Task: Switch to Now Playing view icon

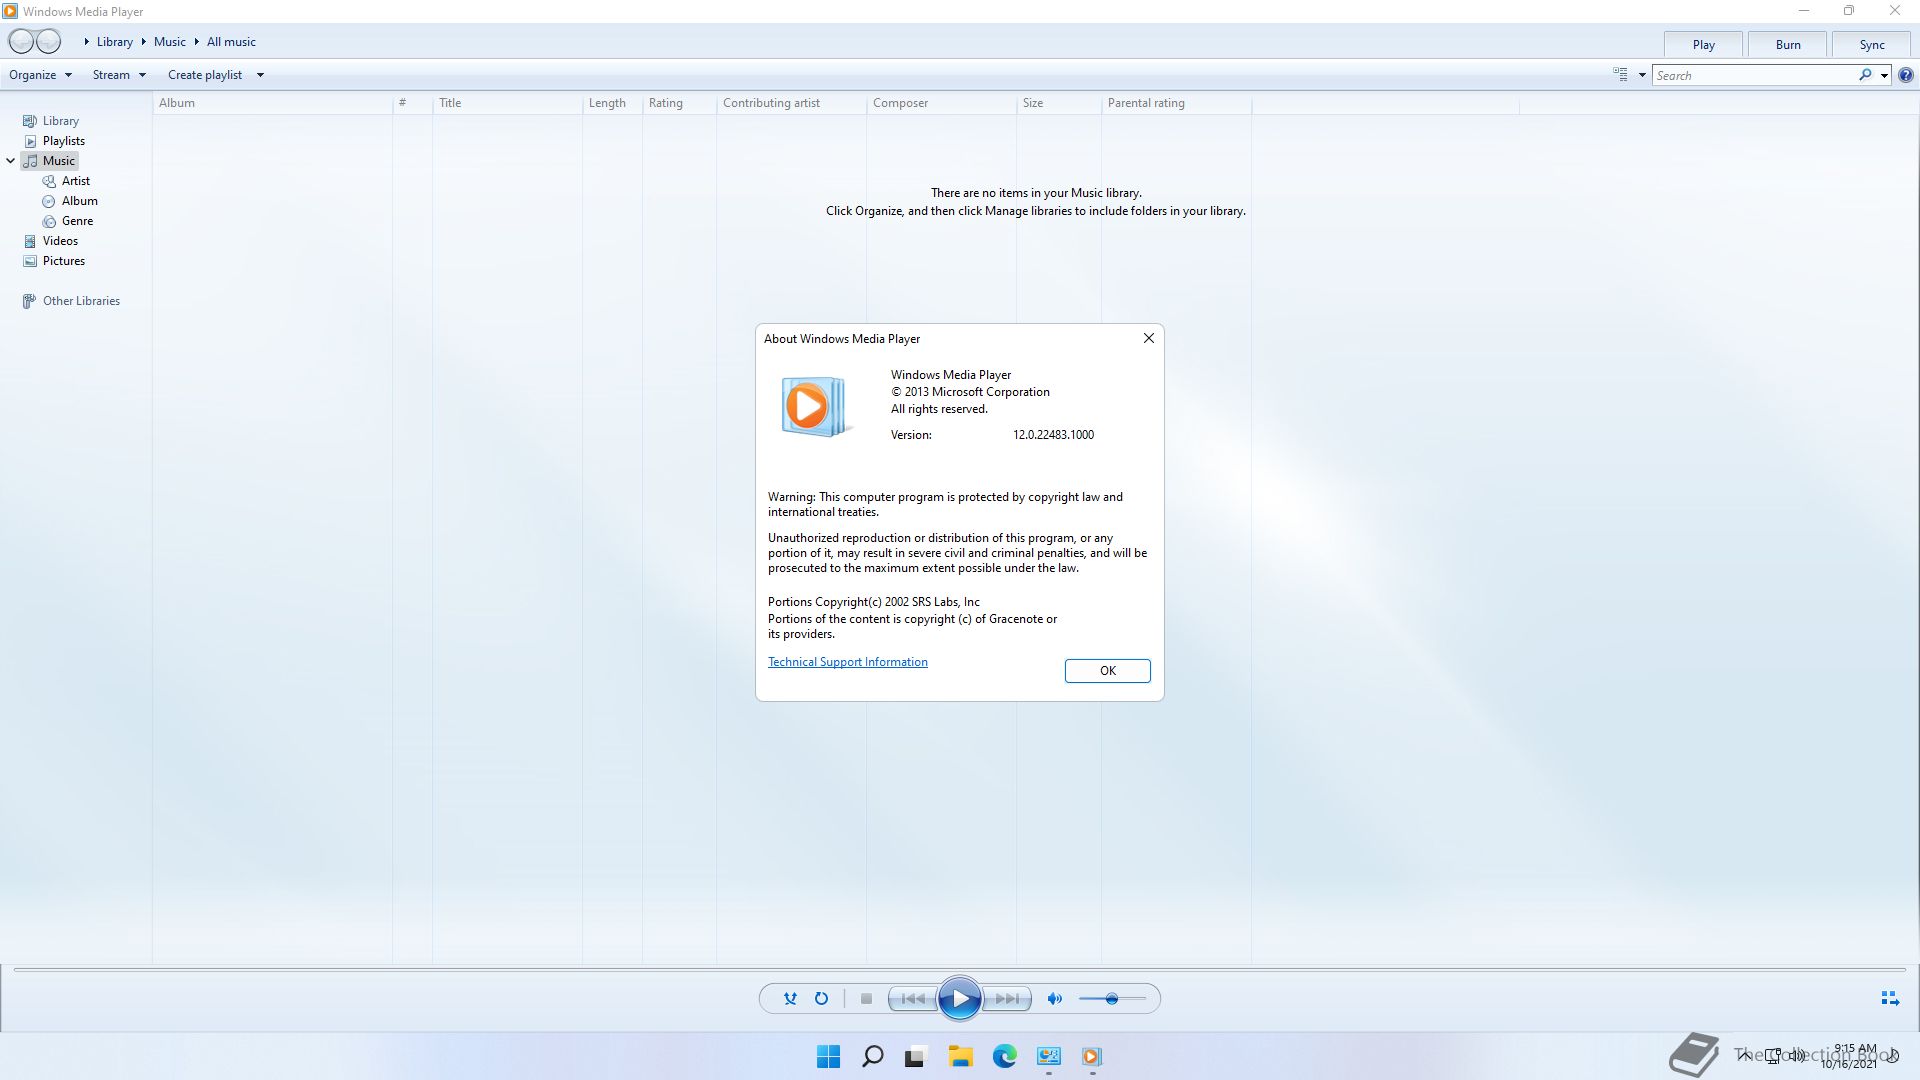Action: [x=1890, y=999]
